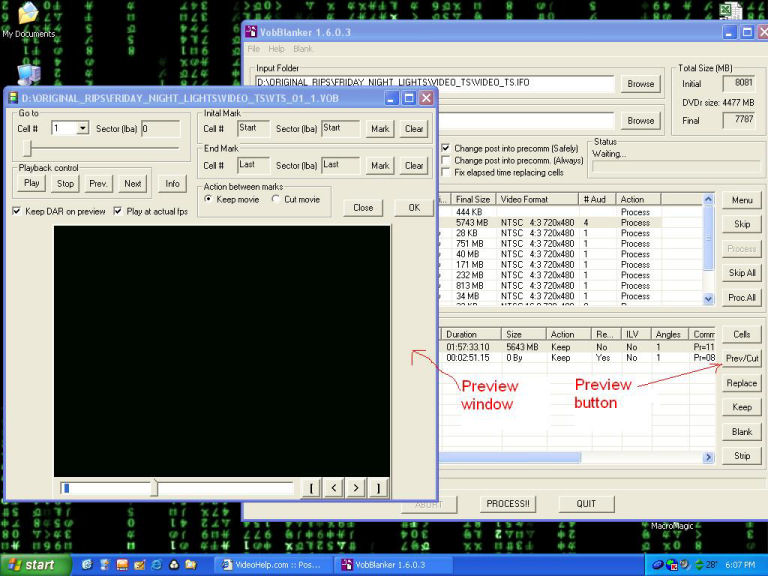Click the Skip All button
The width and height of the screenshot is (768, 576).
[742, 273]
